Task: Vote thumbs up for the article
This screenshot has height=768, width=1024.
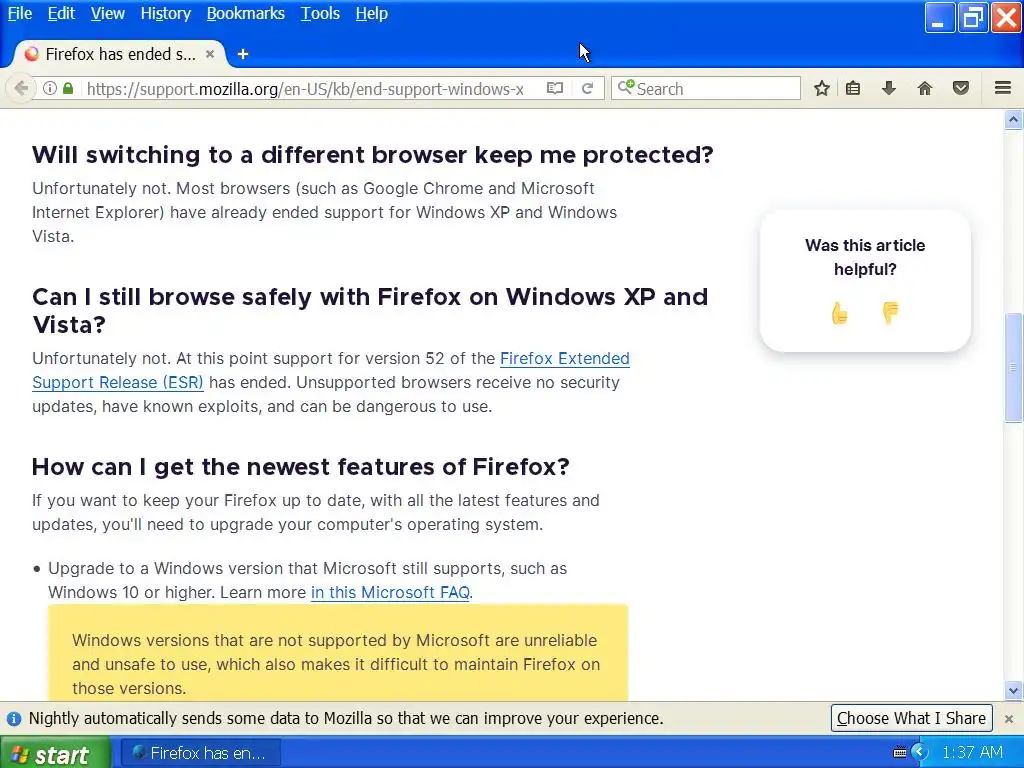Action: pos(840,313)
